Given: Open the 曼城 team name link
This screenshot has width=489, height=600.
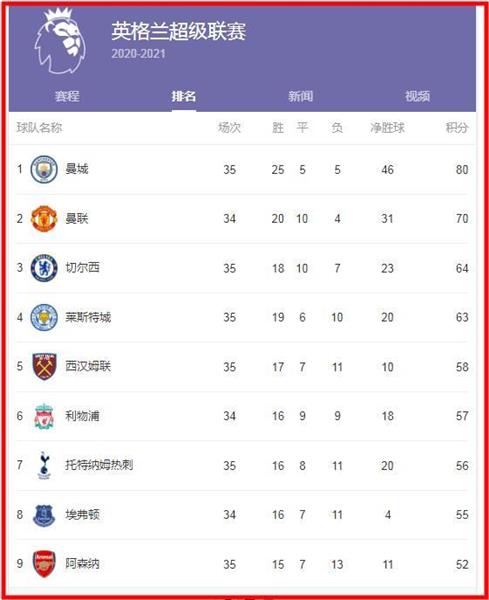Looking at the screenshot, I should pyautogui.click(x=77, y=169).
